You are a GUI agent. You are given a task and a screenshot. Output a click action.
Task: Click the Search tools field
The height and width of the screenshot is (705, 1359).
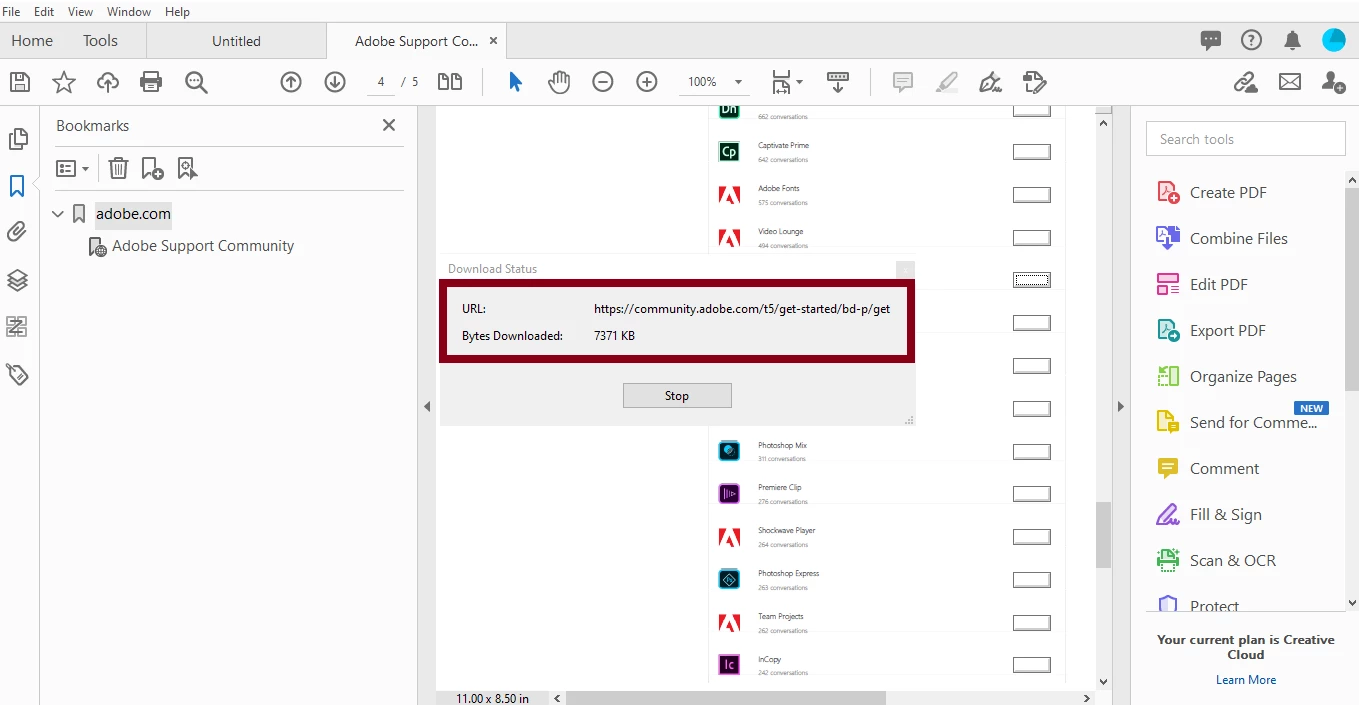point(1245,139)
